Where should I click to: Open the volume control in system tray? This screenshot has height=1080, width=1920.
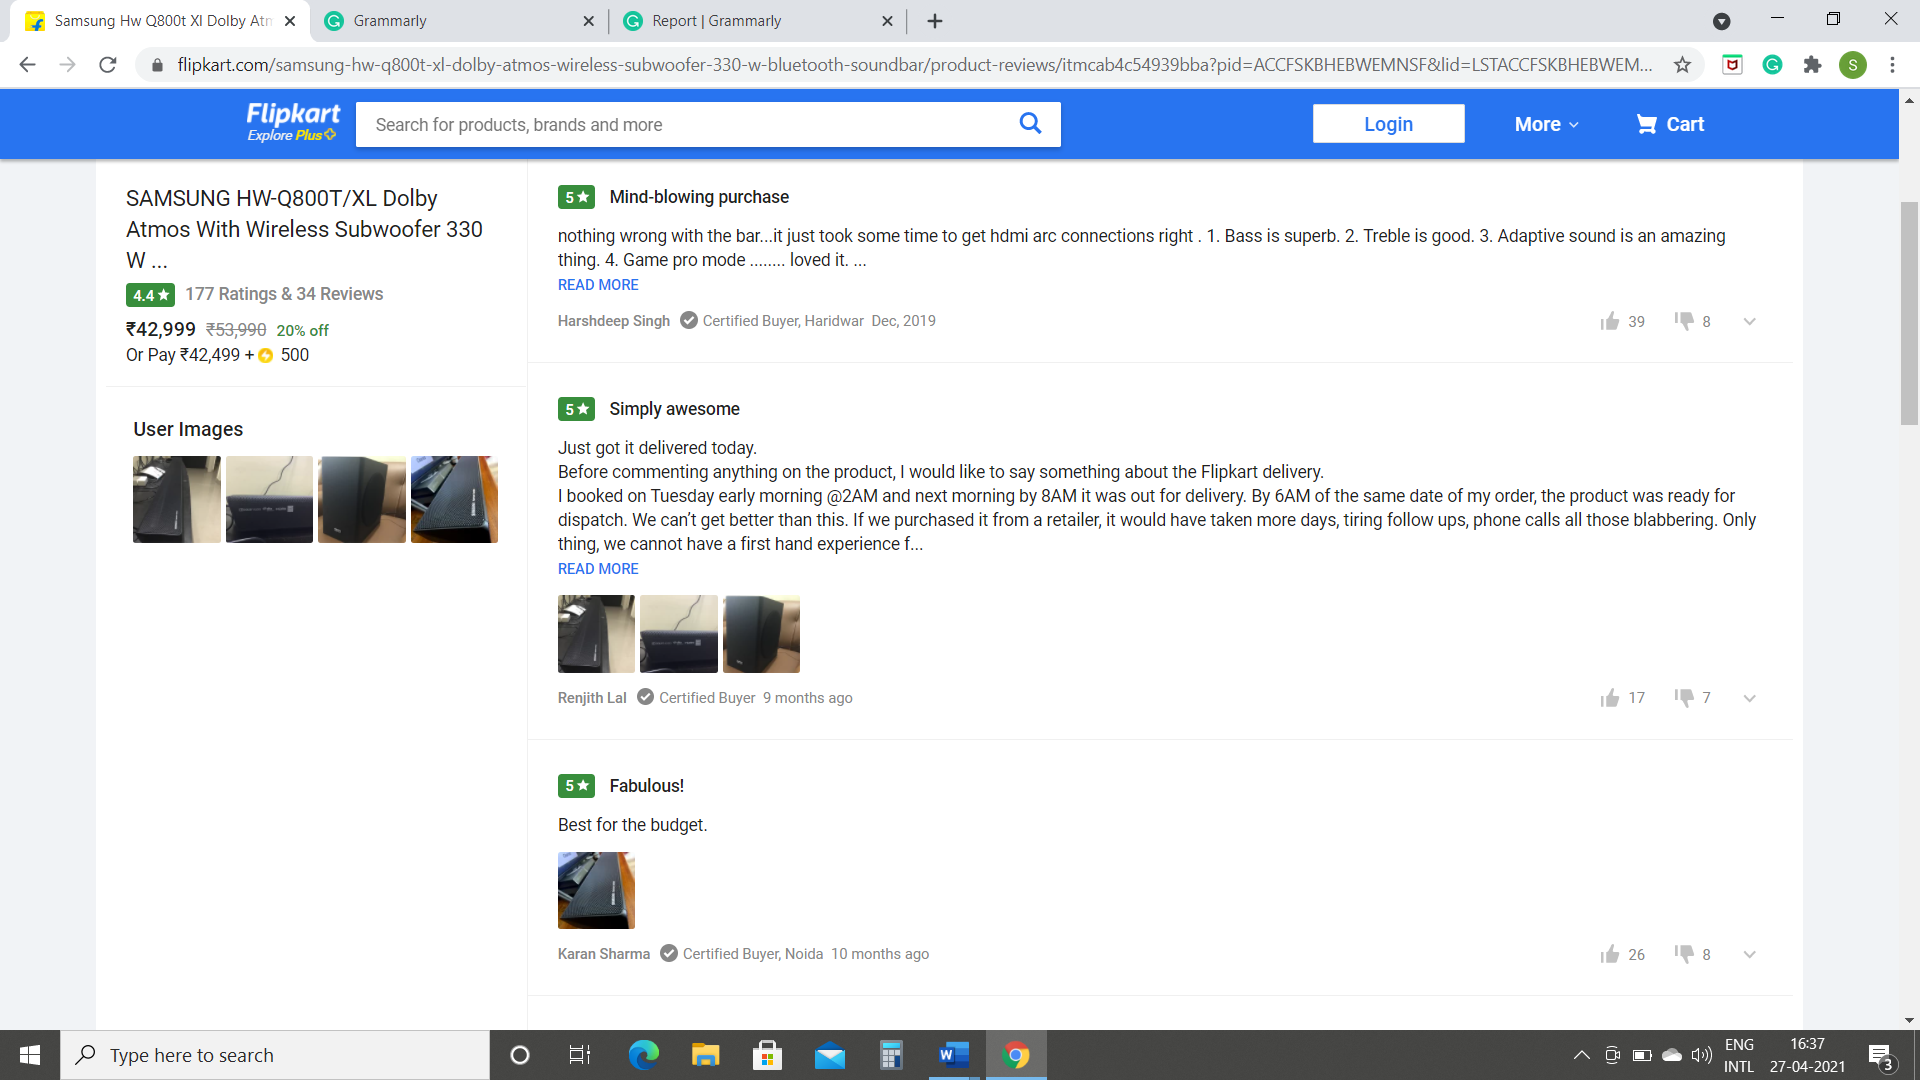1701,1055
